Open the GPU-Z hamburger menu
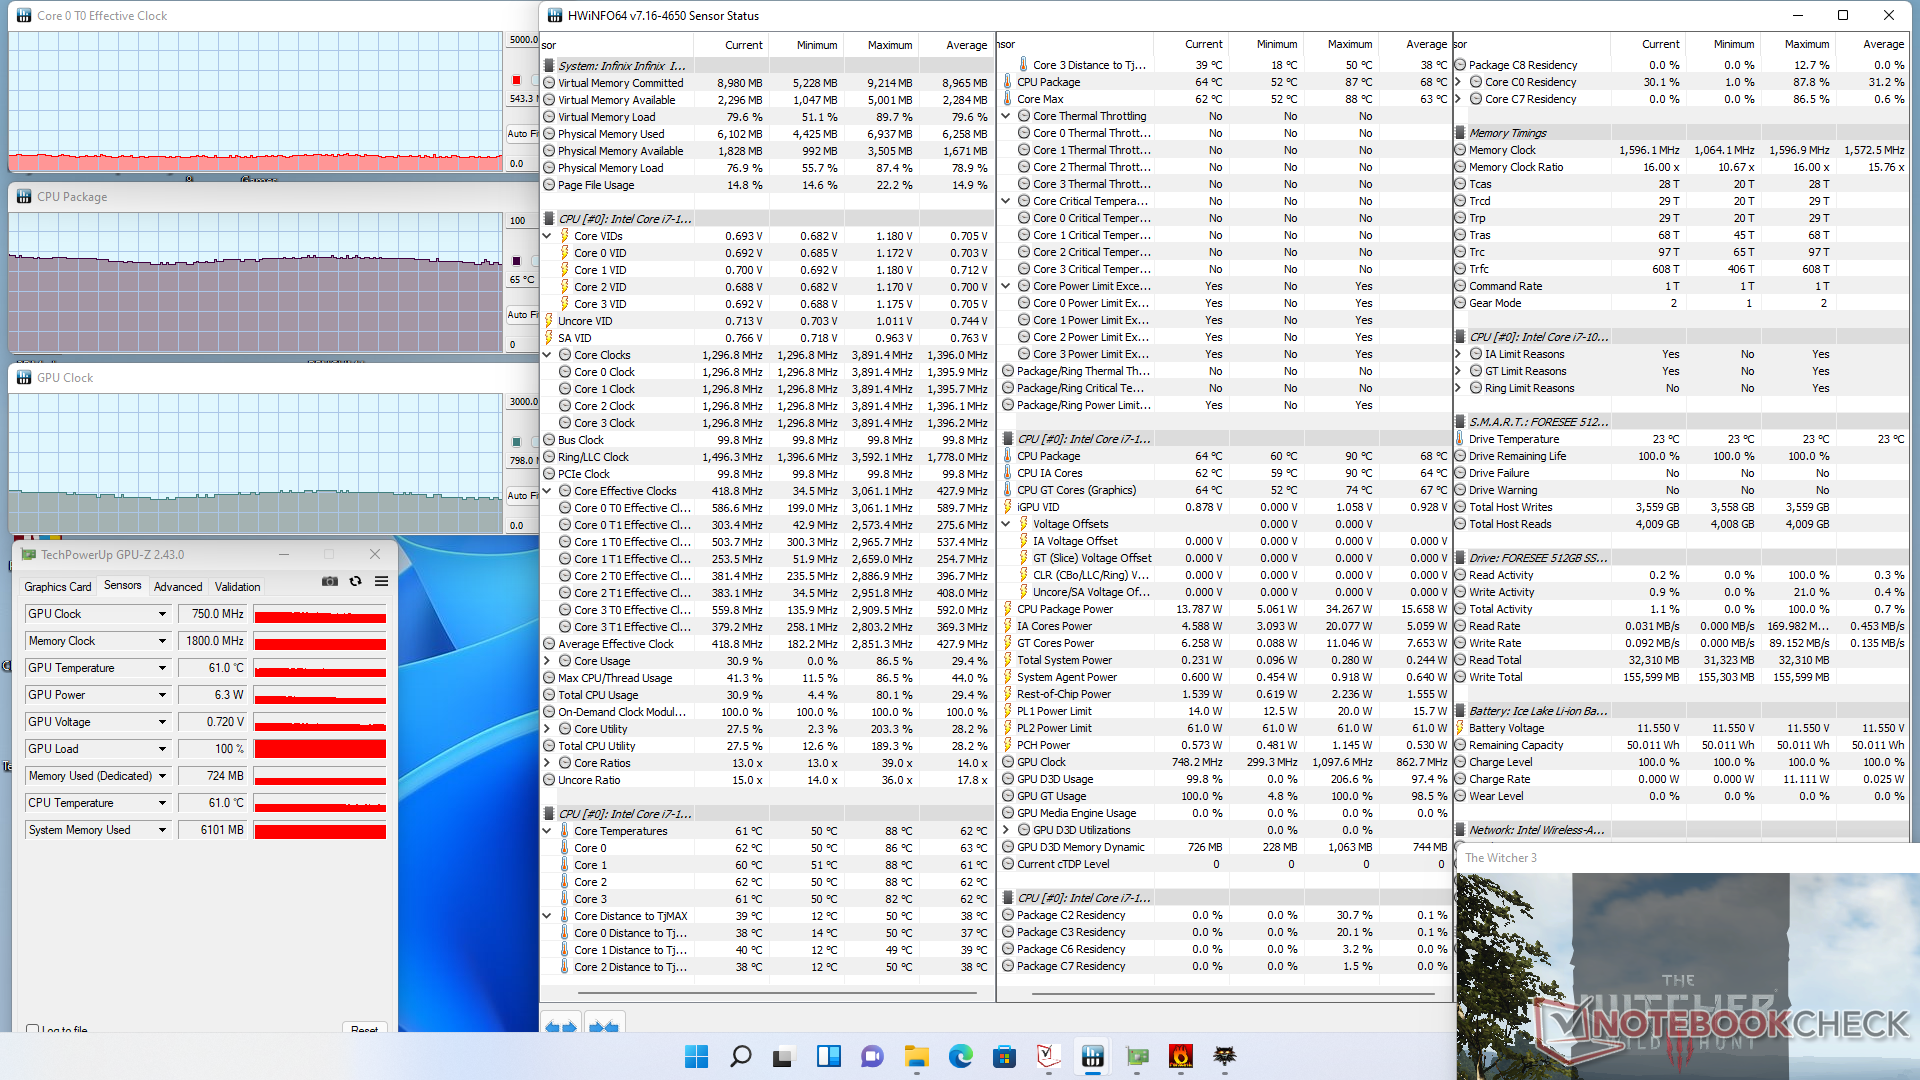The height and width of the screenshot is (1080, 1920). point(381,581)
